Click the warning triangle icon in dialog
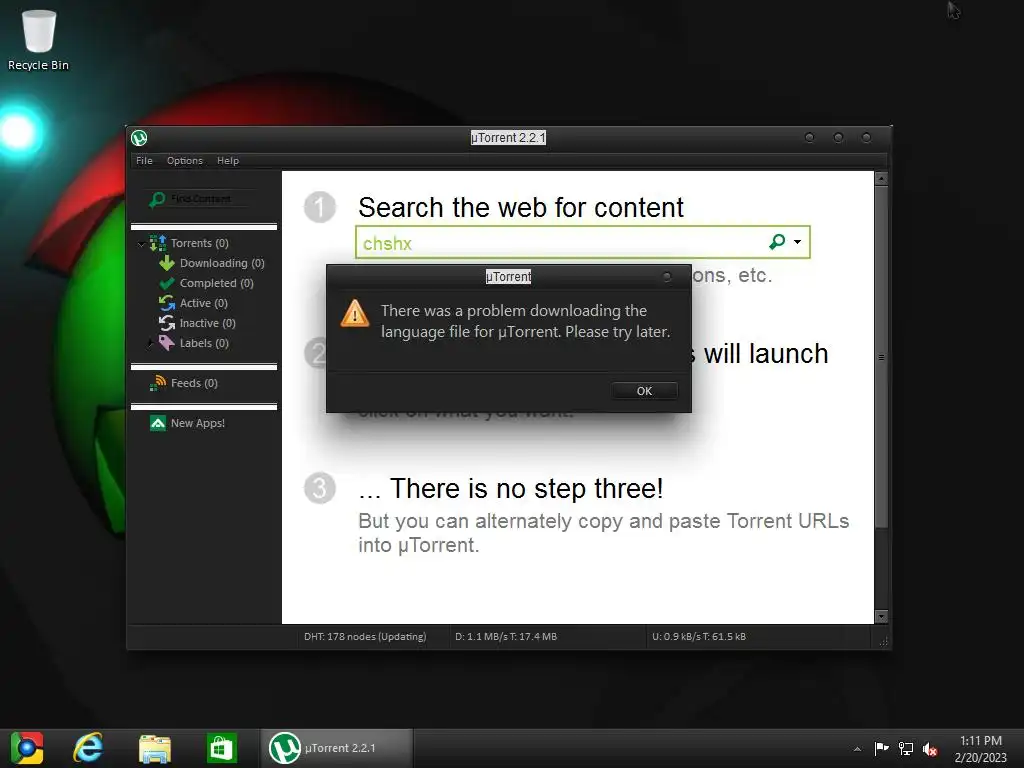 [x=355, y=314]
